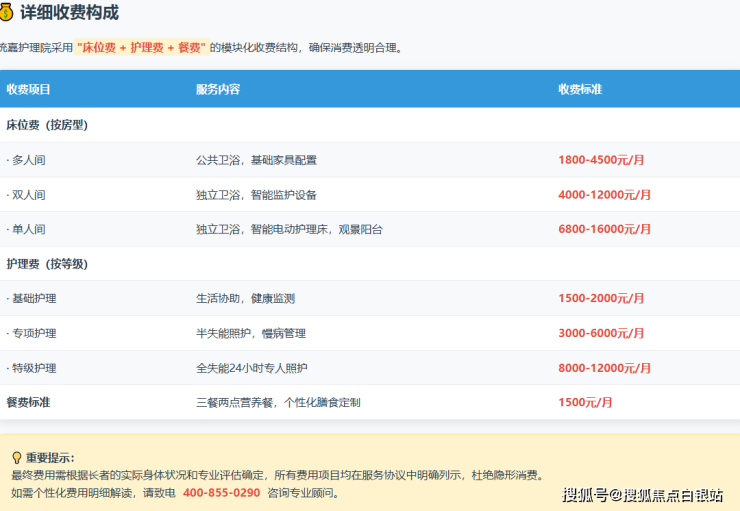Click the highlighted 床位费 + 护理费 + 餐费 text

(x=141, y=47)
